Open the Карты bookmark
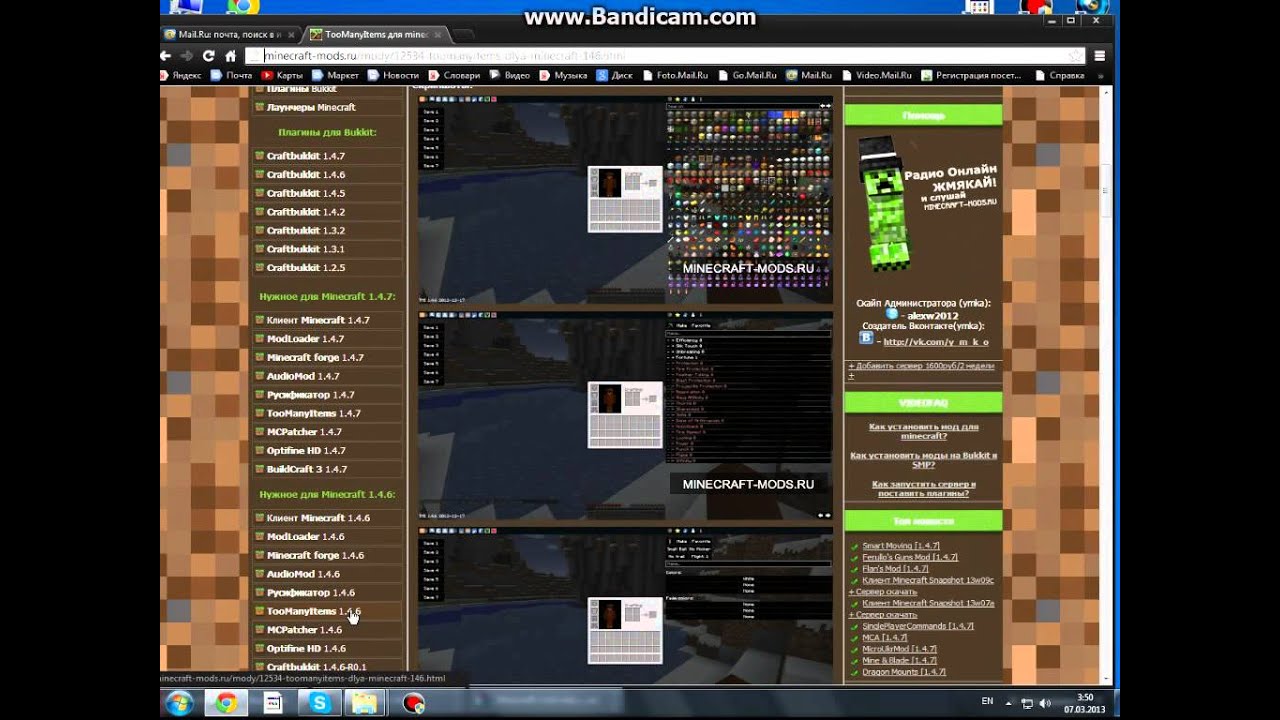The height and width of the screenshot is (720, 1280). pos(283,75)
